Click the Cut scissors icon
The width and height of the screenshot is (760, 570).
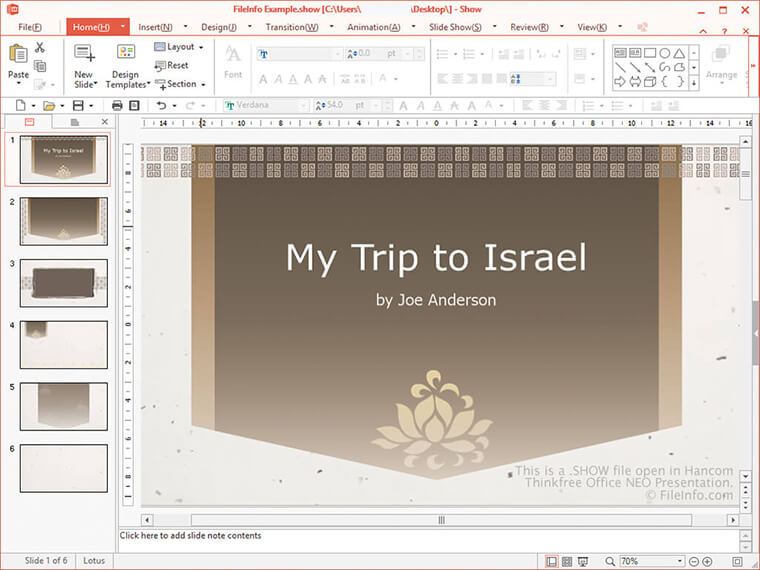point(40,48)
